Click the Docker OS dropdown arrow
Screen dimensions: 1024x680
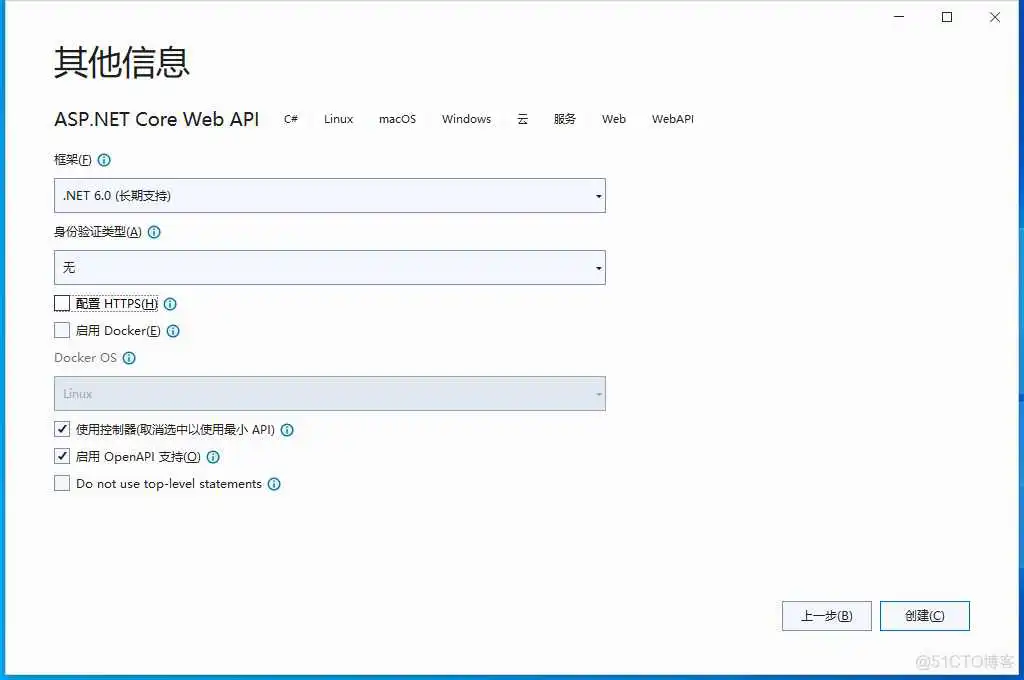click(598, 393)
